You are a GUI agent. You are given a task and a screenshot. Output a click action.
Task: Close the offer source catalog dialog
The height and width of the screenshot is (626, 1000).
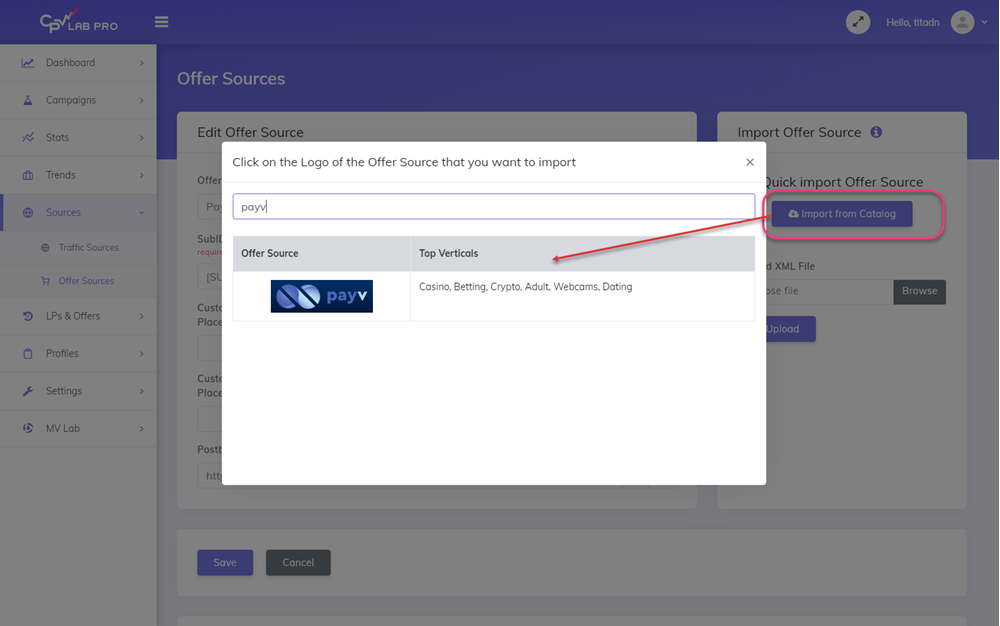point(750,163)
